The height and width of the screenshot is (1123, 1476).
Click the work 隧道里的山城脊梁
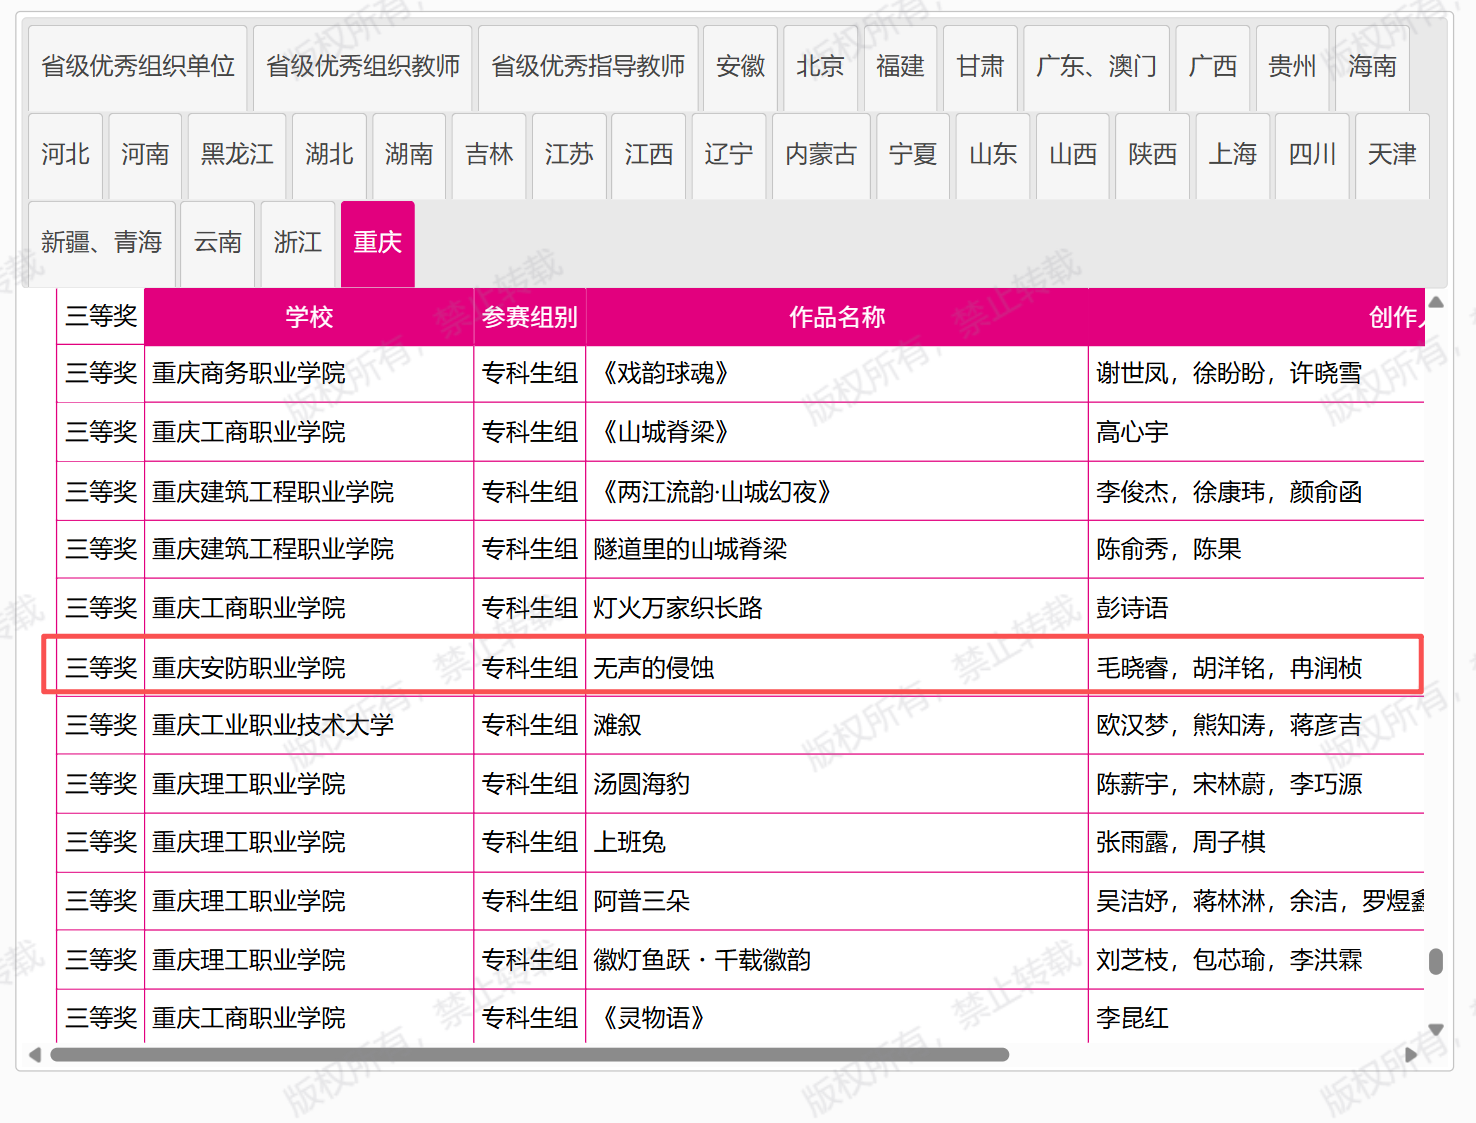(690, 550)
